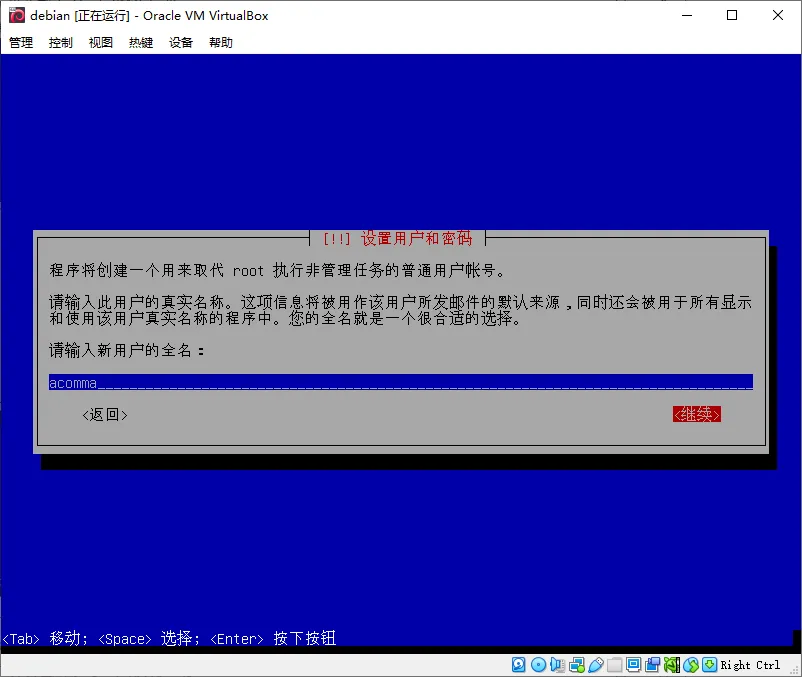Click the 'debian [正在运行] - Oracle VM VirtualBox' title text
The width and height of the screenshot is (802, 677).
point(149,16)
